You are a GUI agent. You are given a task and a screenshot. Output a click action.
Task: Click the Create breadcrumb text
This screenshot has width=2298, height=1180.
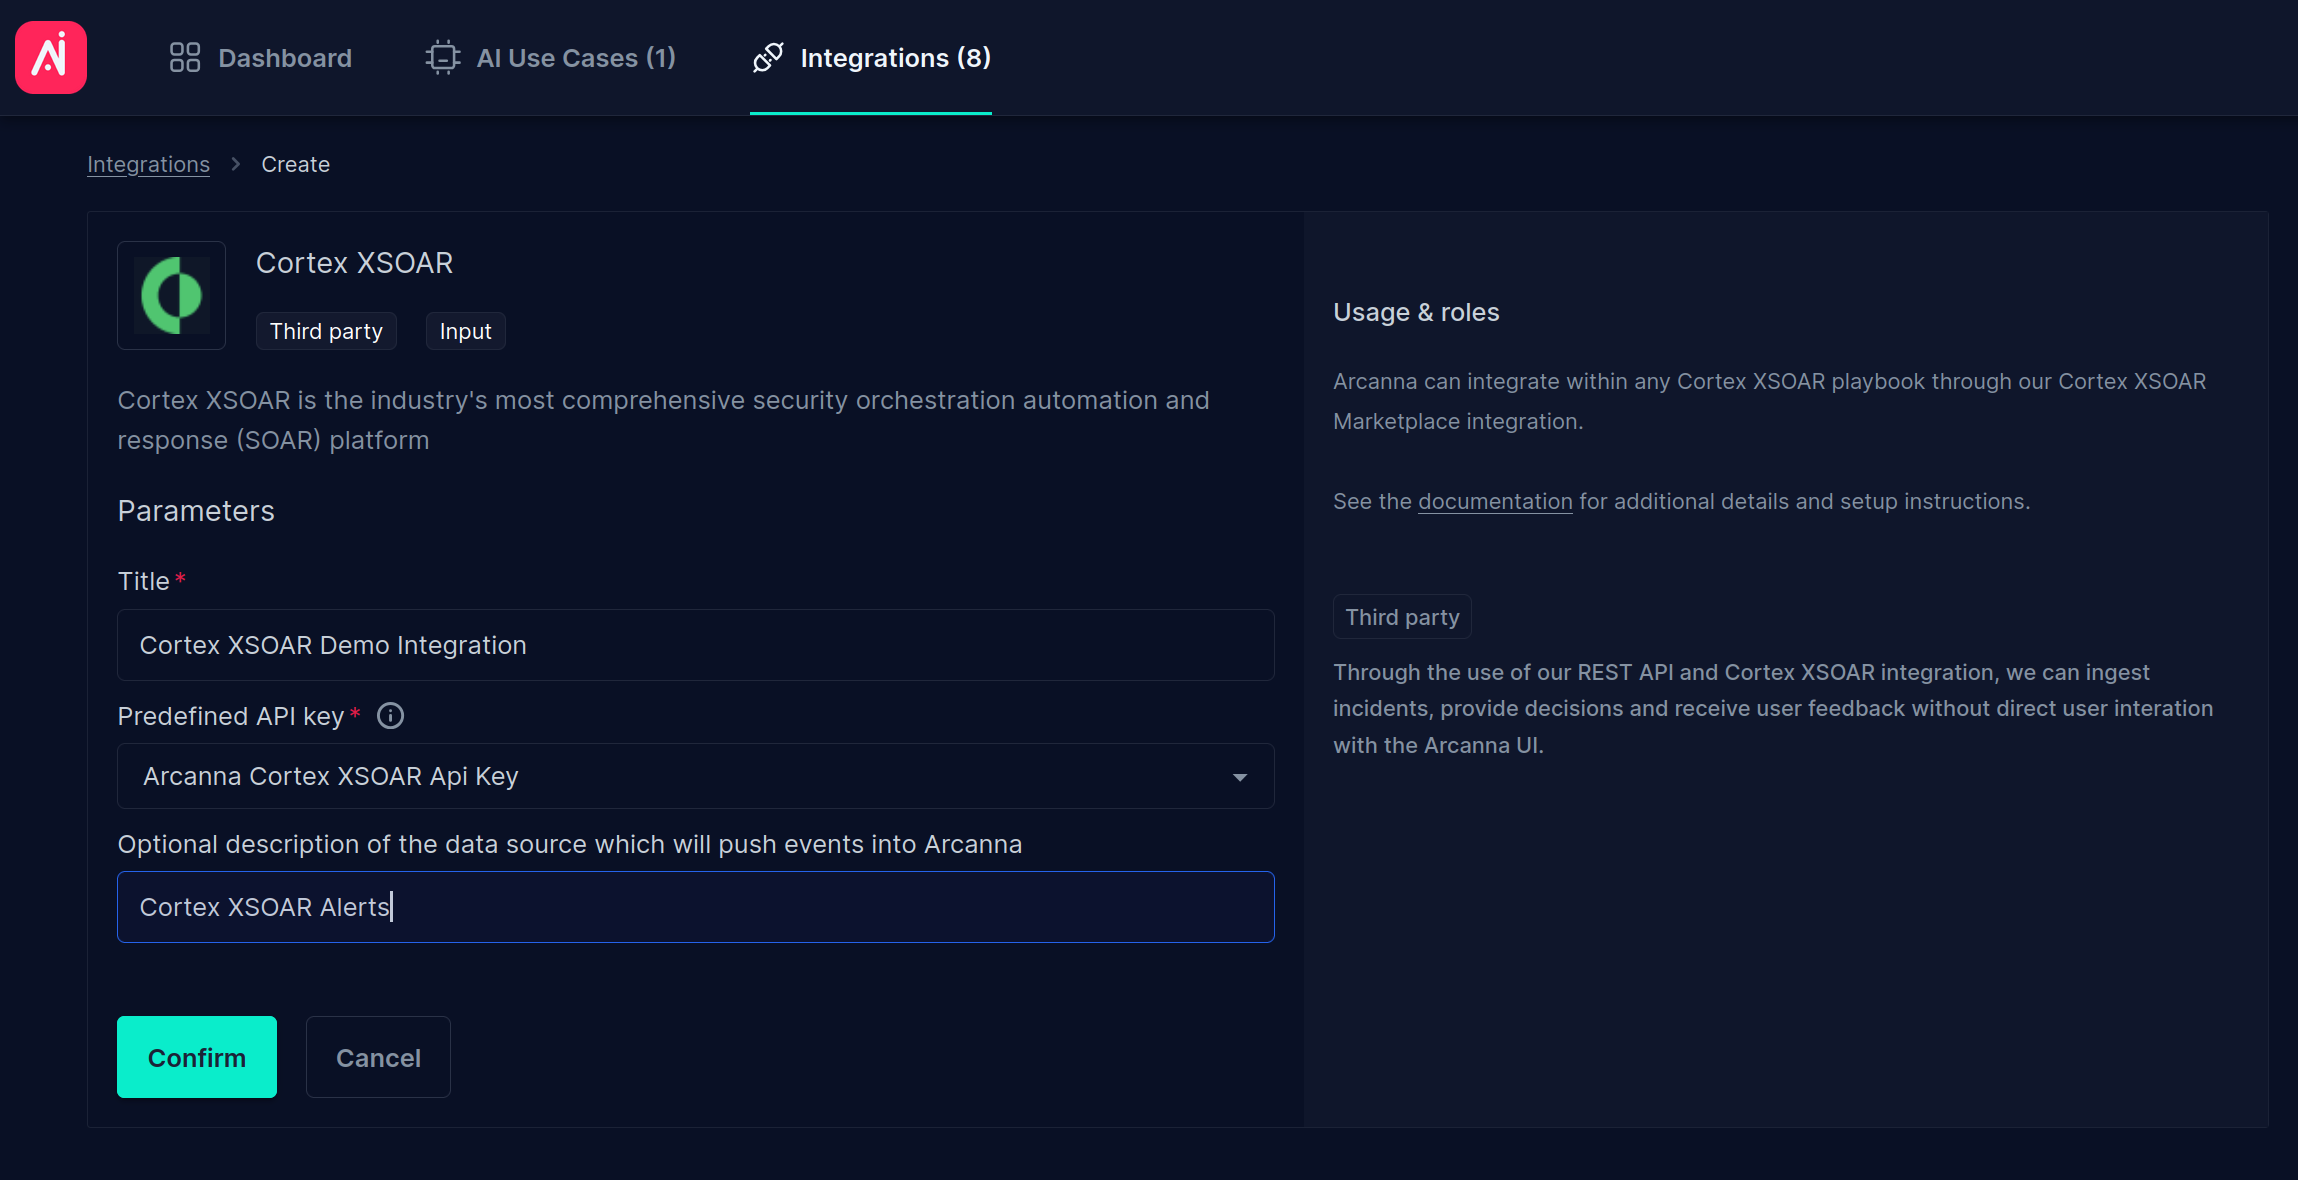pyautogui.click(x=296, y=164)
